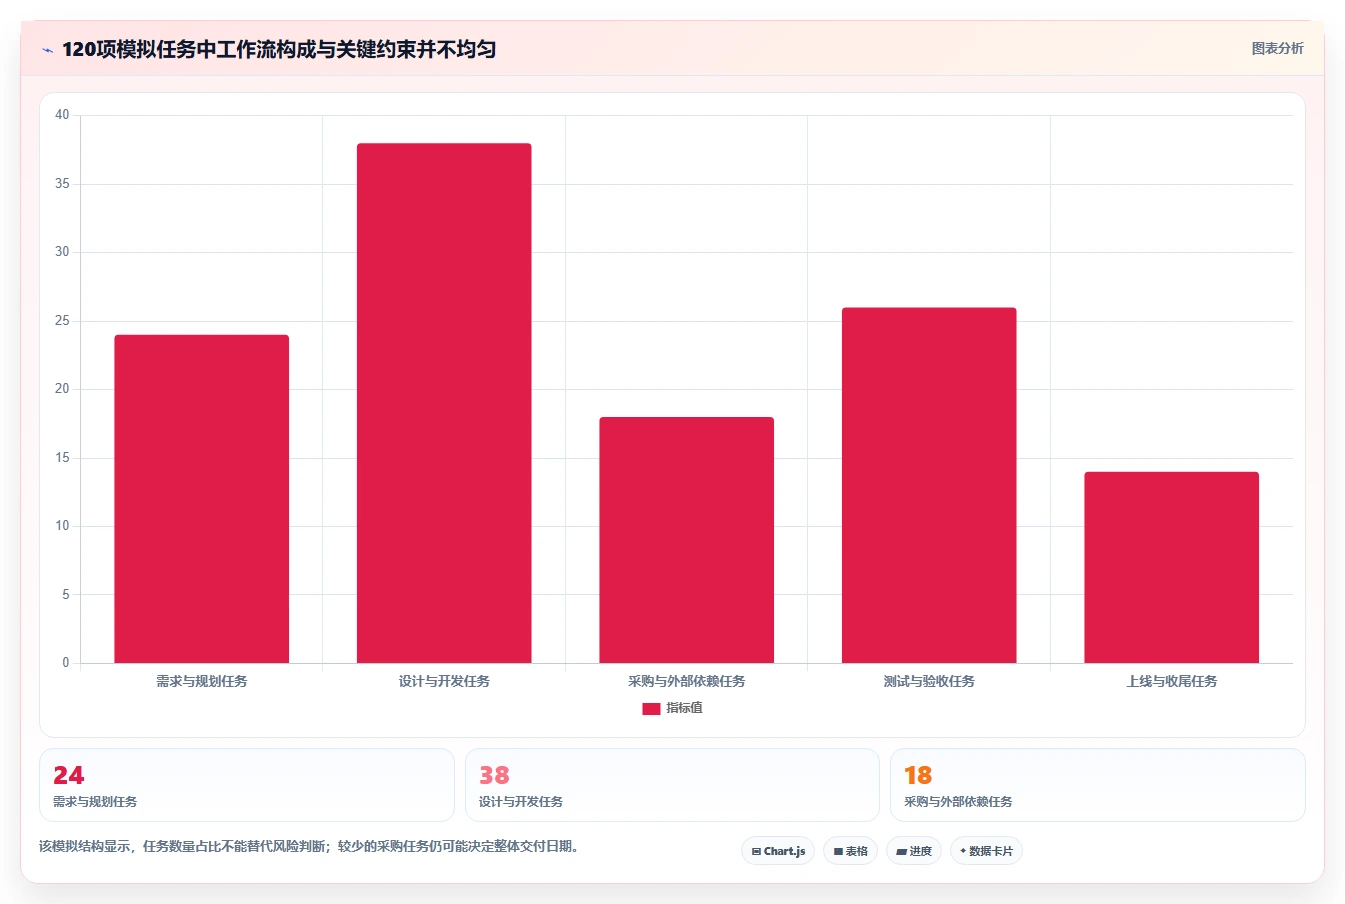The height and width of the screenshot is (904, 1345).
Task: Click the y-axis value 30
Action: tap(62, 252)
